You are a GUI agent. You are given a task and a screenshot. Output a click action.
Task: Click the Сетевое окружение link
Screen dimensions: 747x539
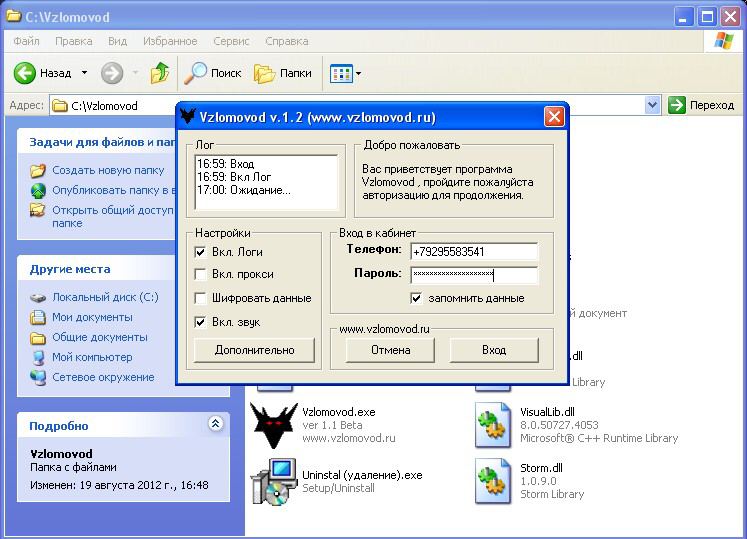(x=103, y=377)
